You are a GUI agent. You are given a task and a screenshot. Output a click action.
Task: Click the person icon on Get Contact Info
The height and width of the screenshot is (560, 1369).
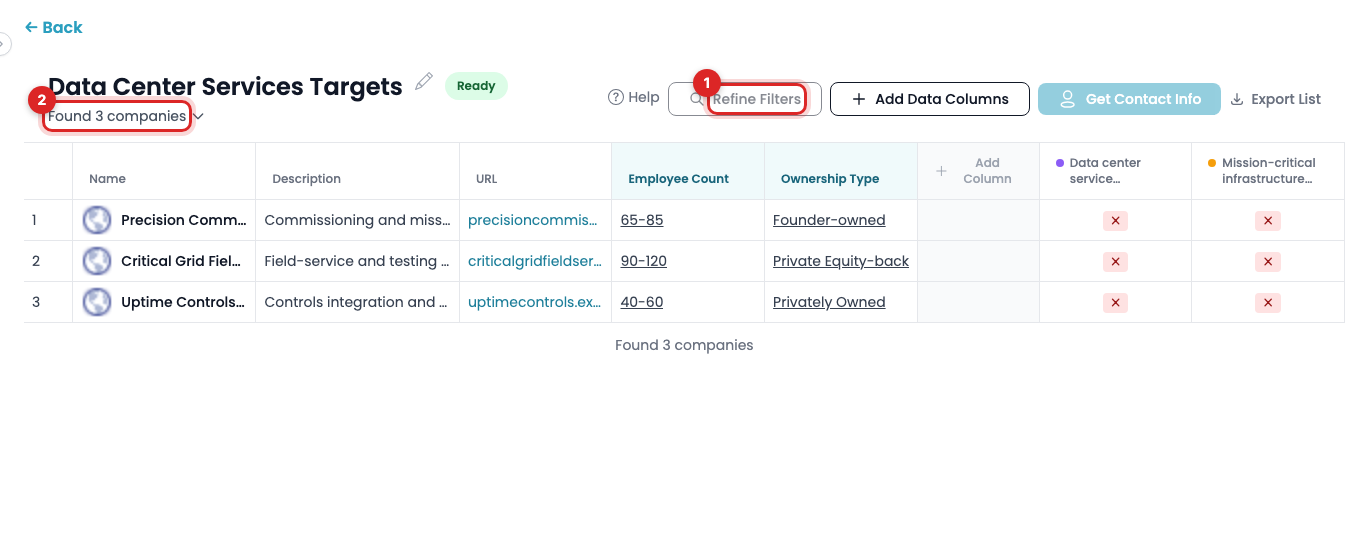(x=1067, y=99)
